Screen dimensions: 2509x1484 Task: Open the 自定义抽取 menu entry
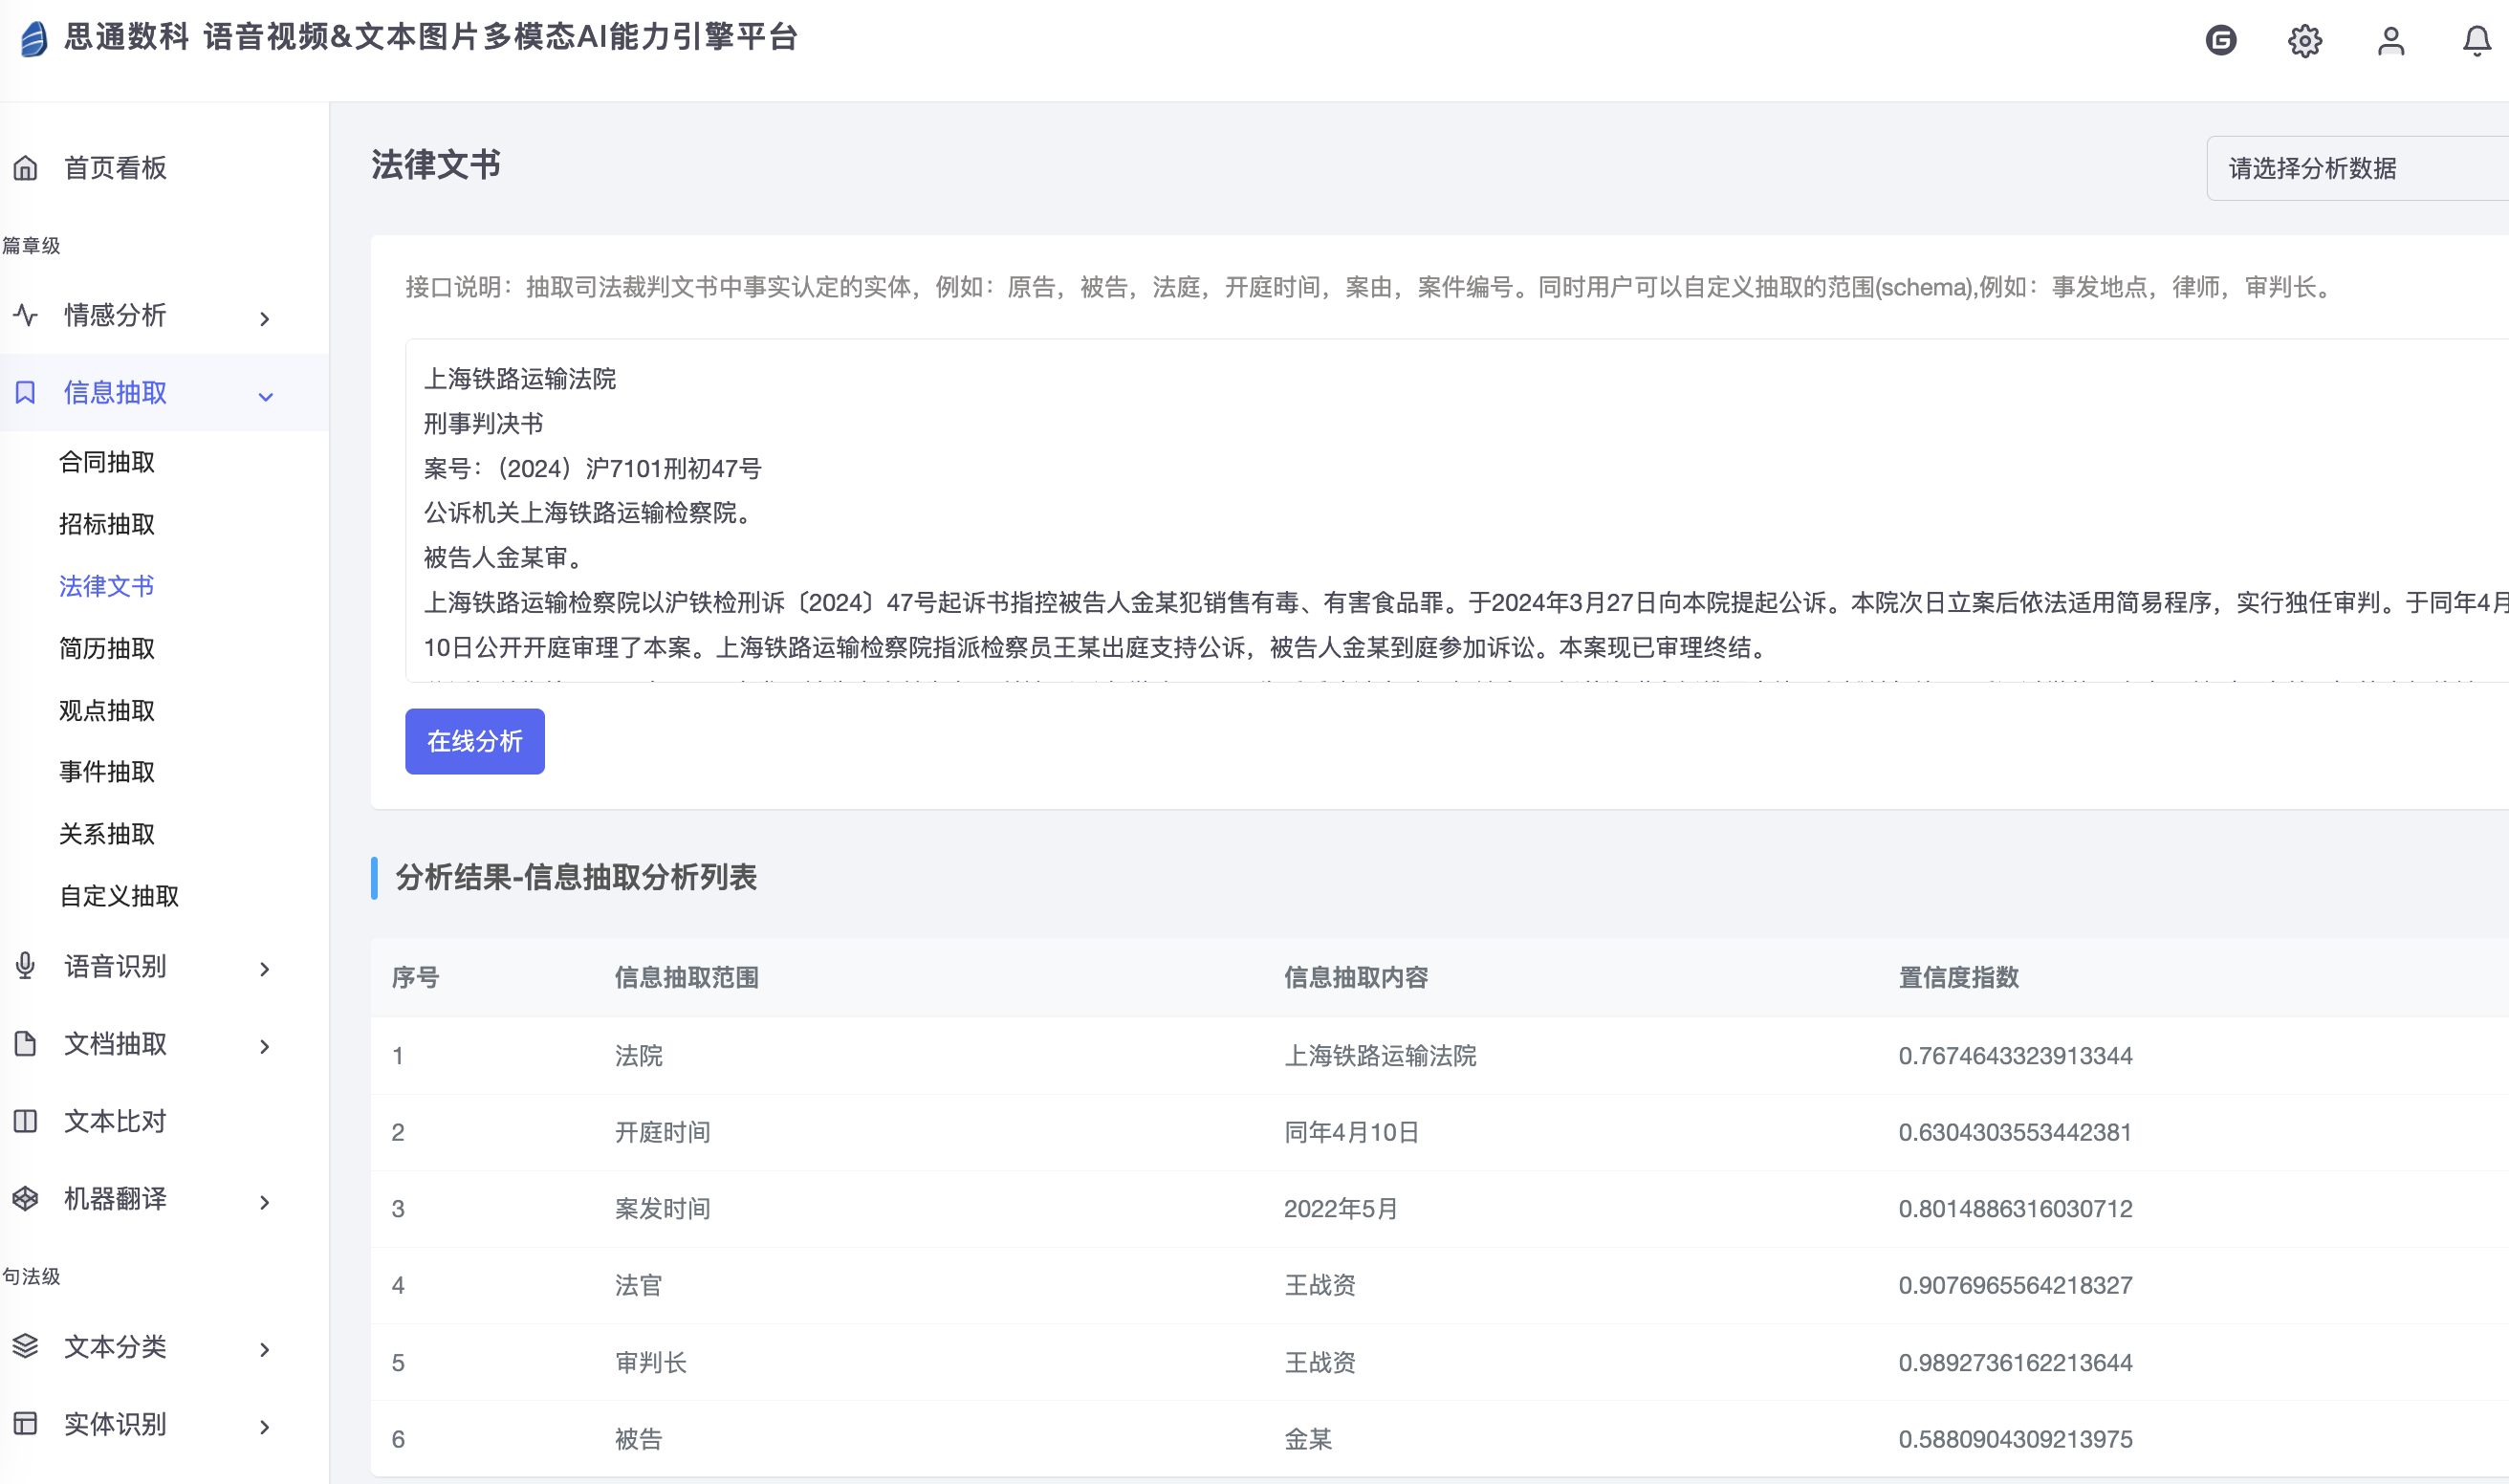(119, 895)
